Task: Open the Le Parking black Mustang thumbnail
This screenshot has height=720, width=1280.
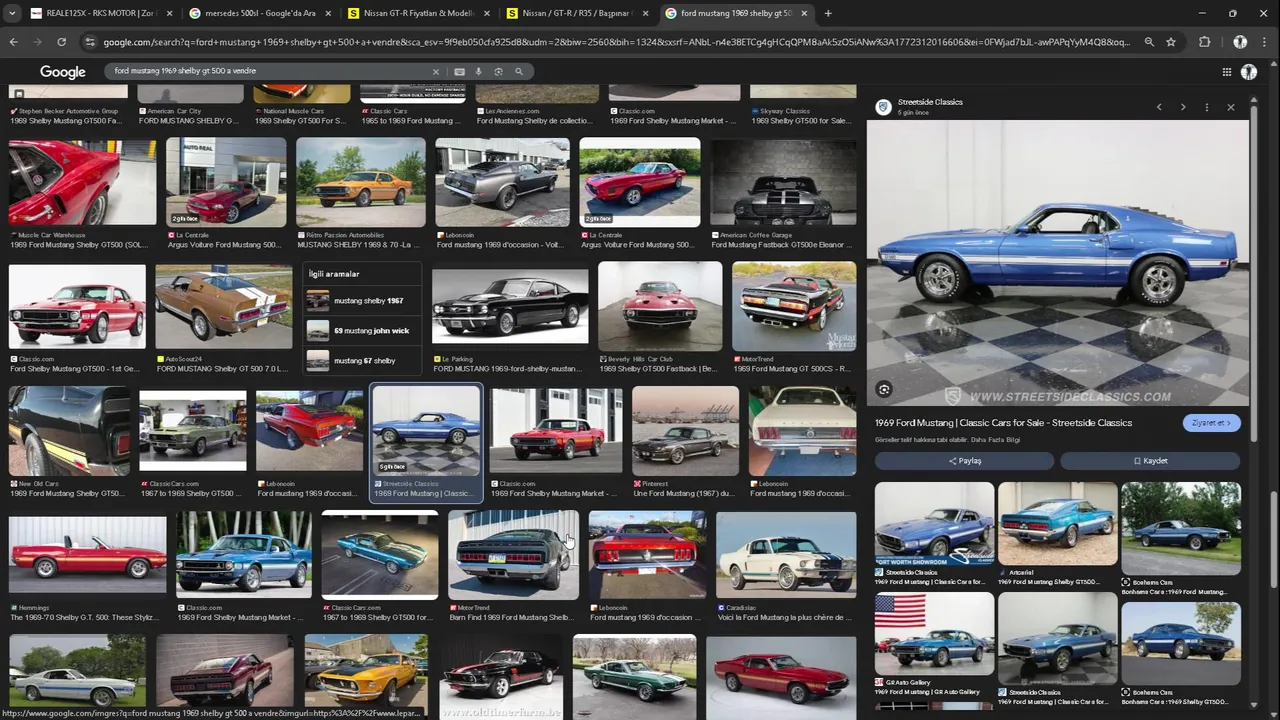Action: tap(510, 306)
